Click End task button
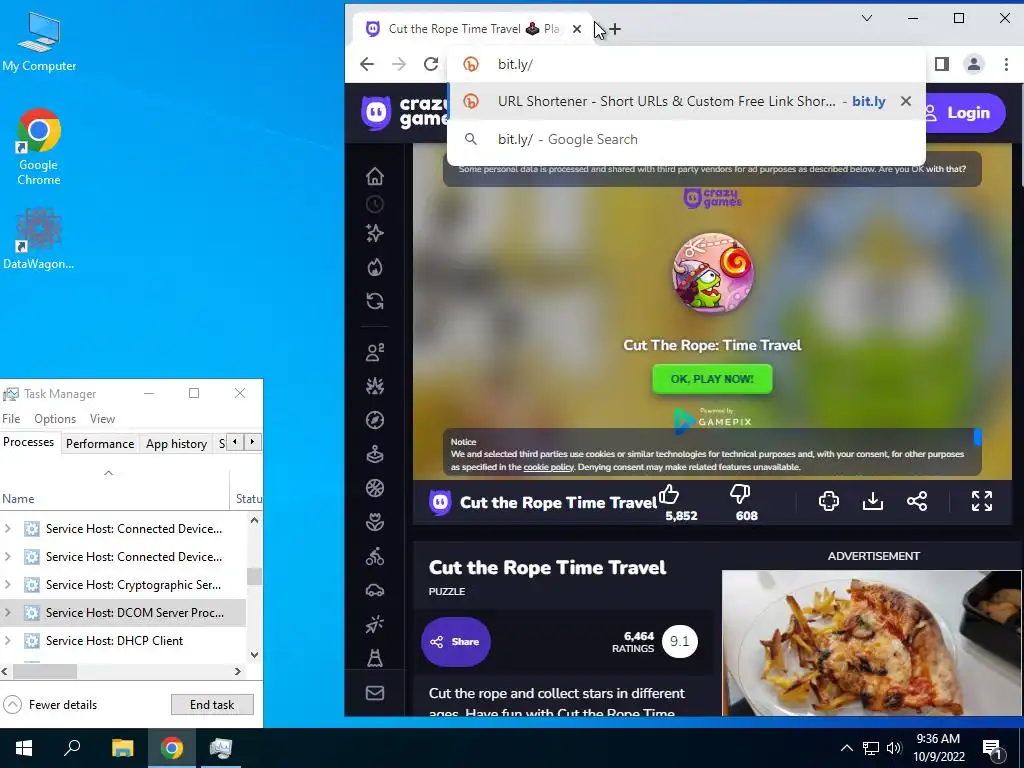 pos(212,705)
